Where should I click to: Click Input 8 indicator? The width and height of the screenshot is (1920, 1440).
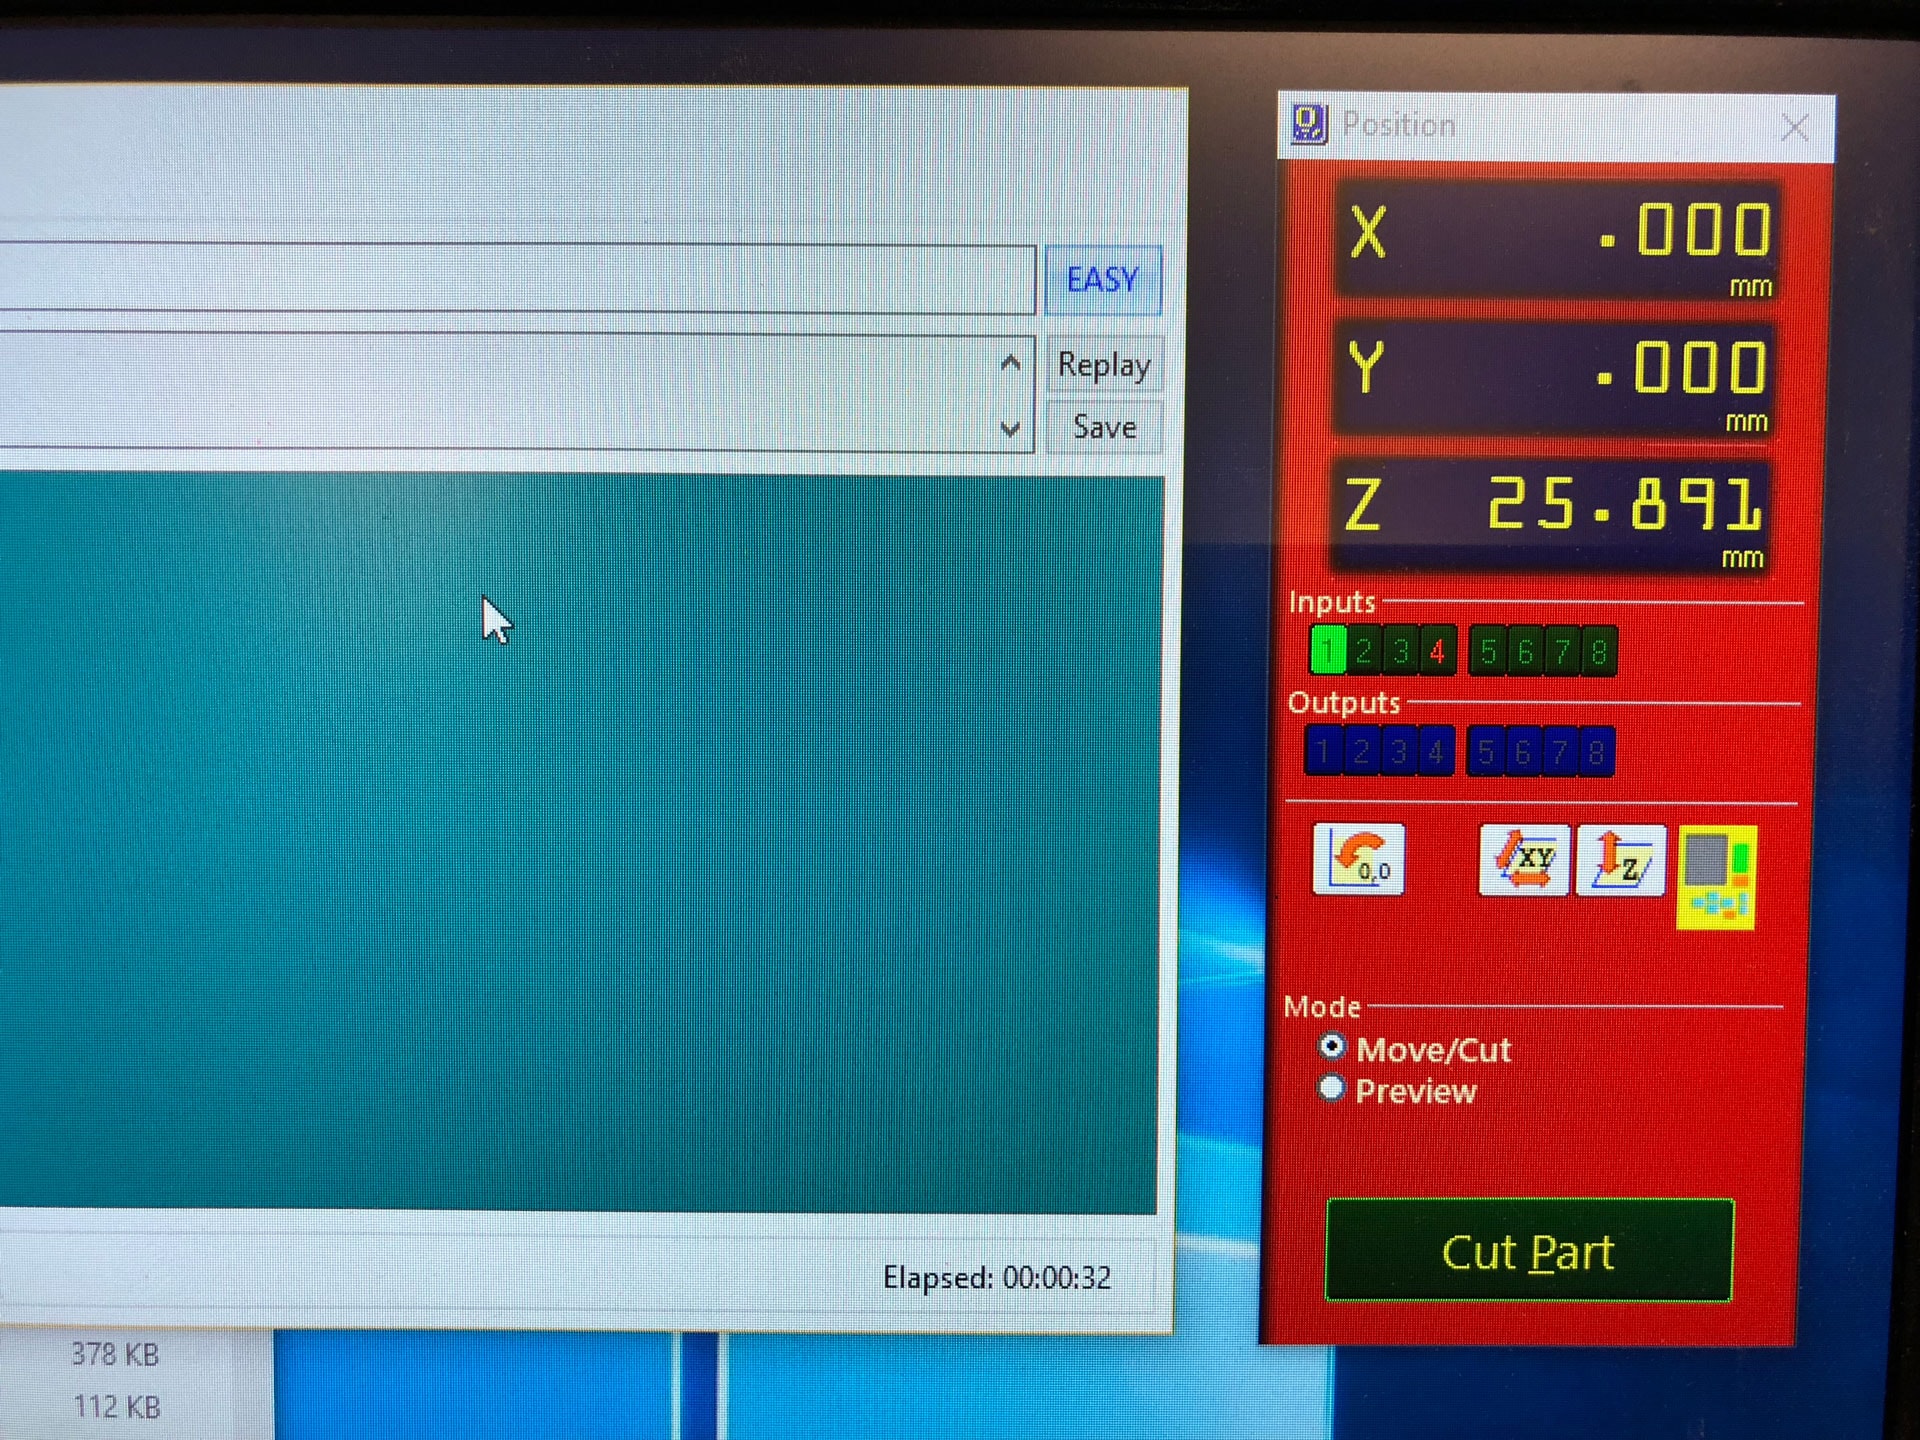pos(1598,652)
